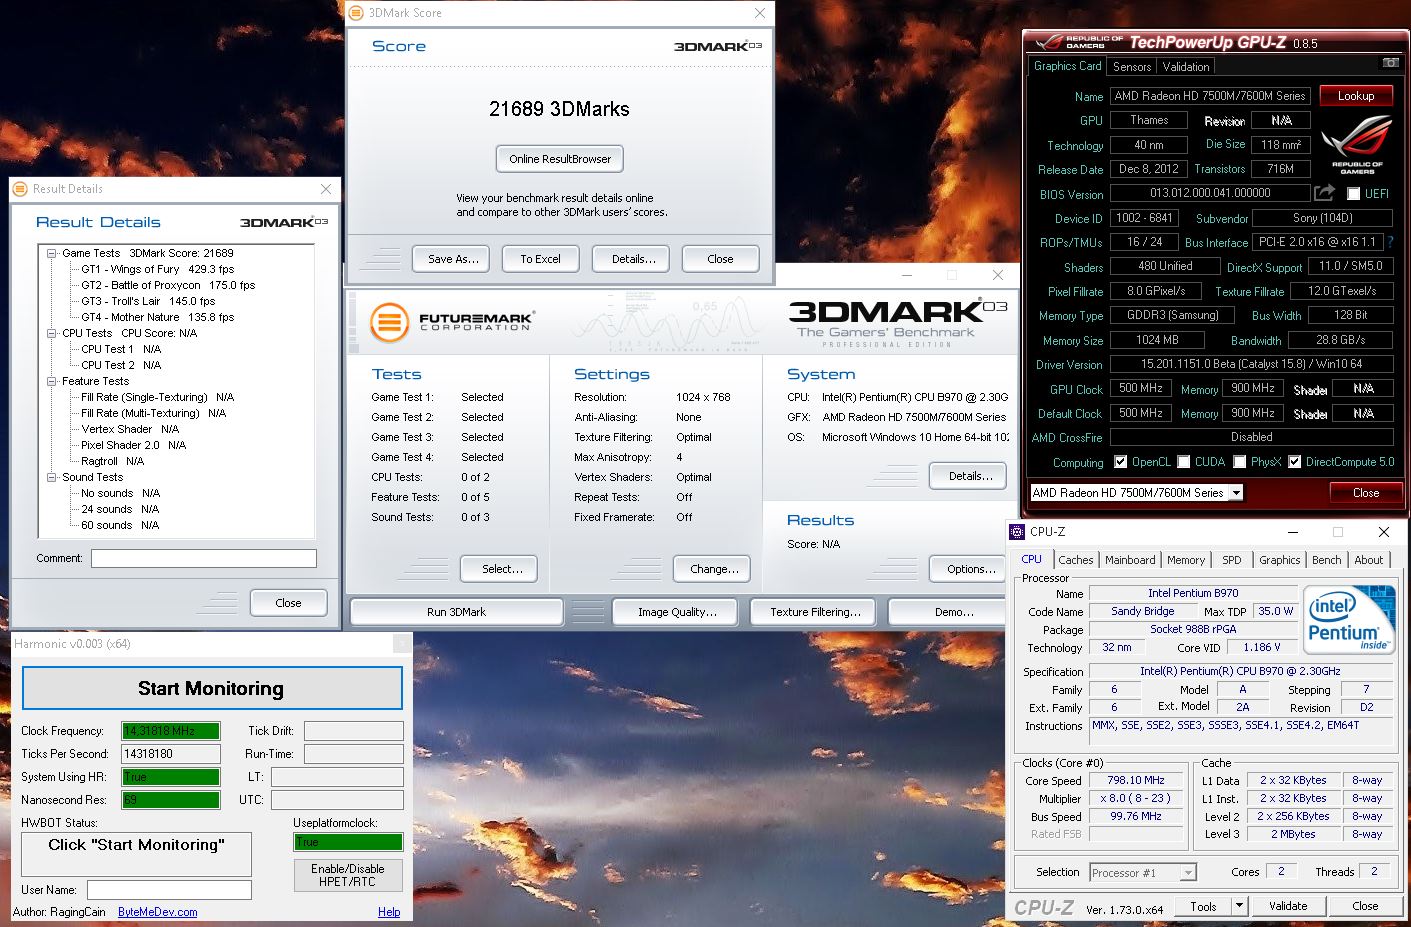Click the Comment input field in Result Details
The width and height of the screenshot is (1411, 927).
(204, 559)
